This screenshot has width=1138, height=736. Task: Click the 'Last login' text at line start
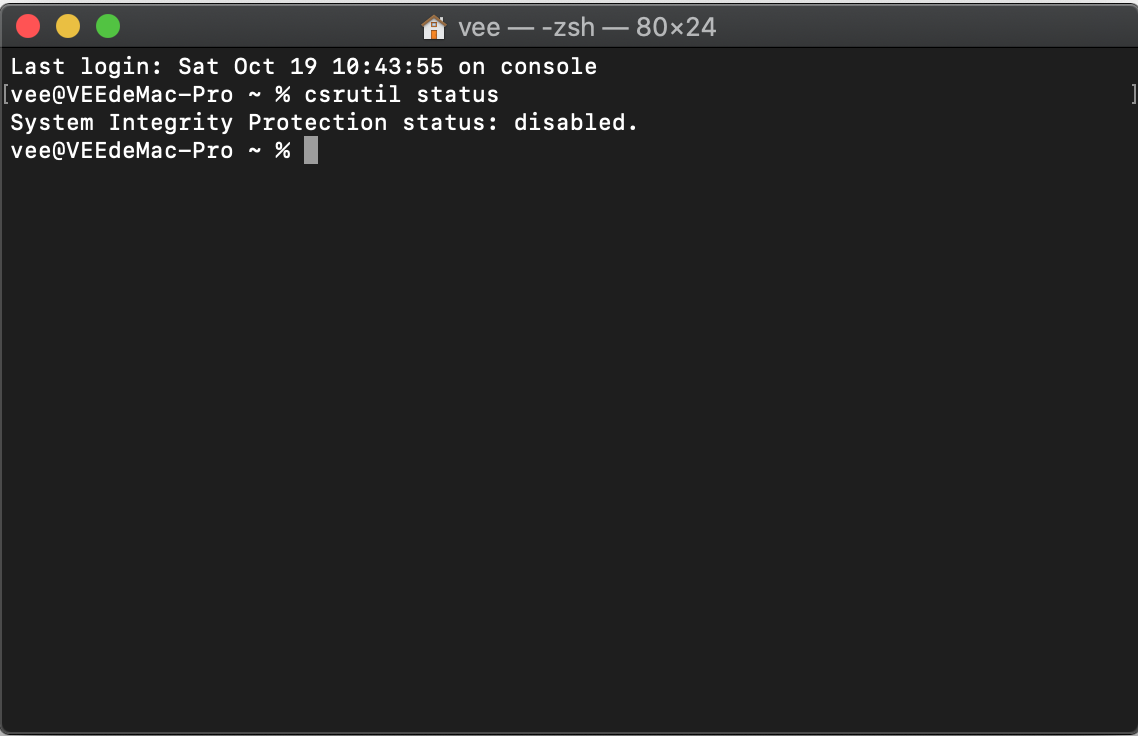click(x=86, y=66)
